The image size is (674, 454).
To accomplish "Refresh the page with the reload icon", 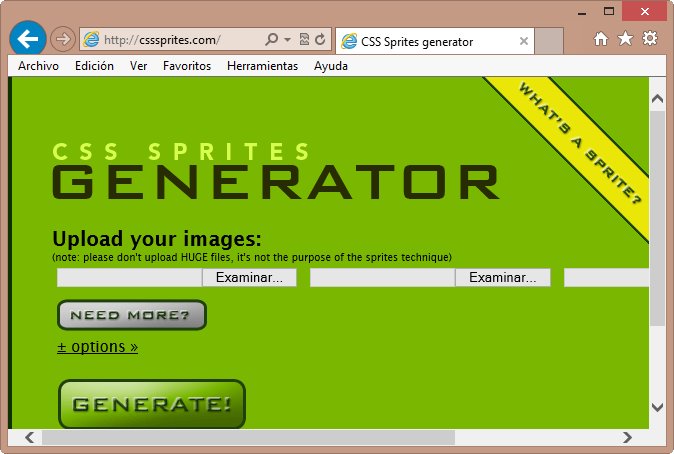I will pyautogui.click(x=320, y=40).
